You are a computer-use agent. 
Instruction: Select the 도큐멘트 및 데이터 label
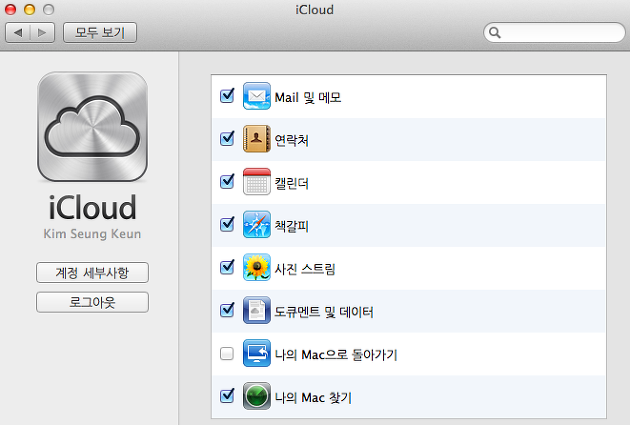[x=324, y=312]
